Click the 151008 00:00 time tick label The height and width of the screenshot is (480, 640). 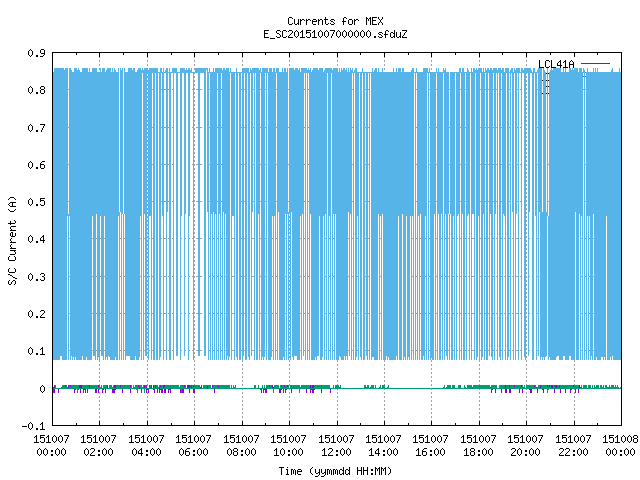[x=620, y=446]
